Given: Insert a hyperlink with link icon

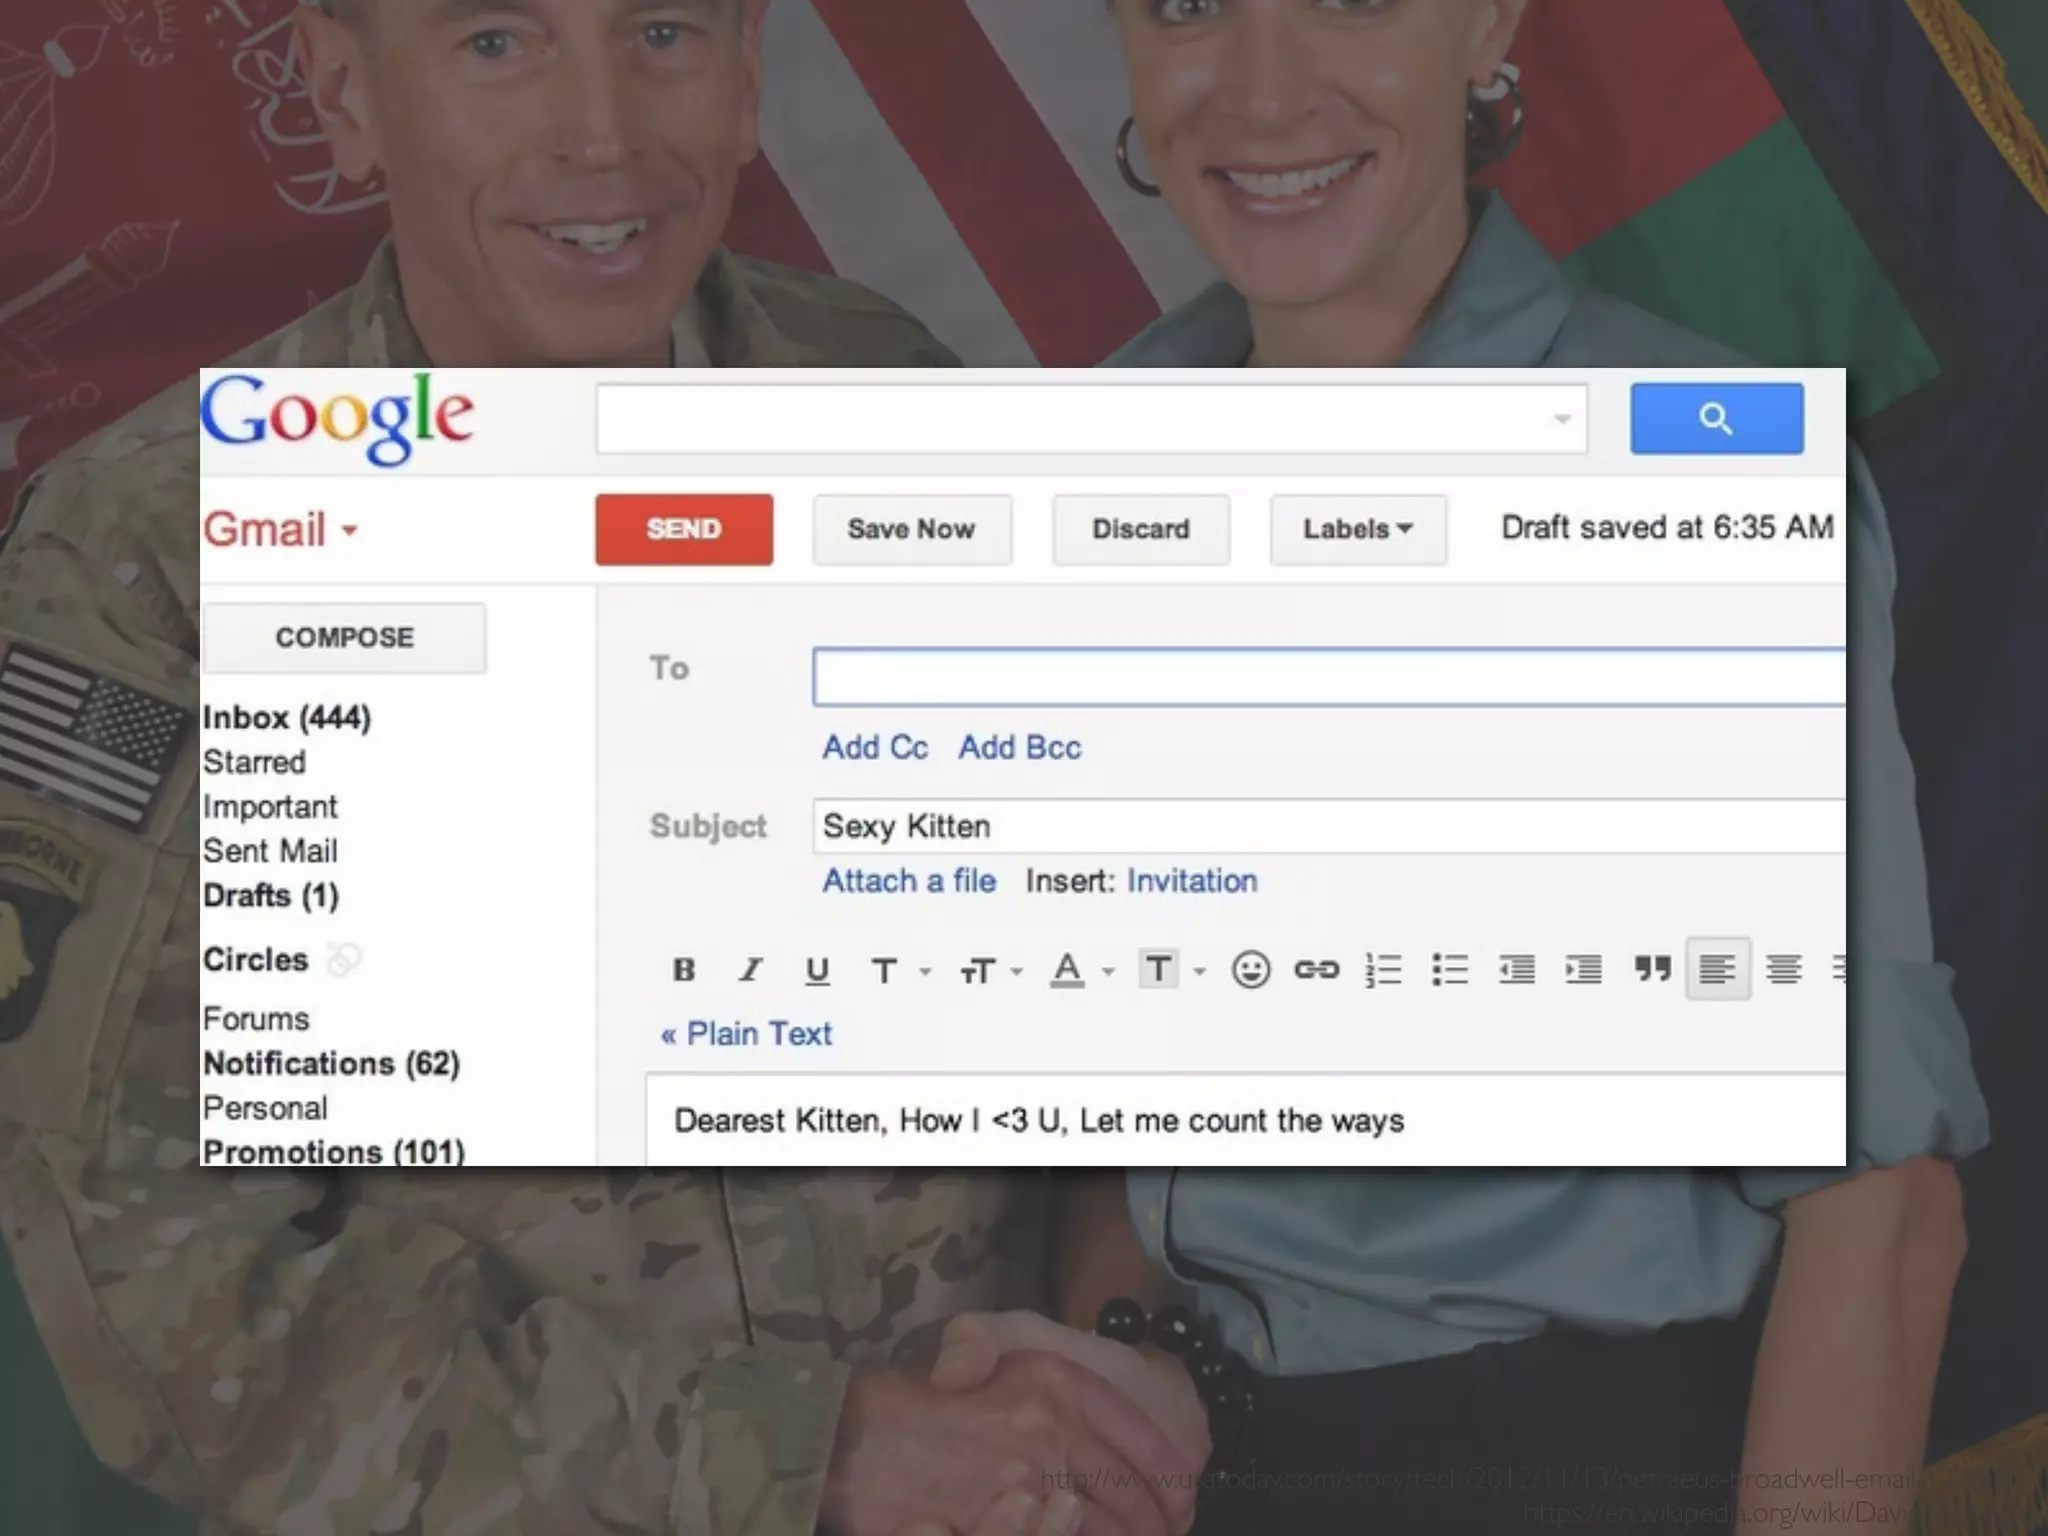Looking at the screenshot, I should [x=1316, y=969].
